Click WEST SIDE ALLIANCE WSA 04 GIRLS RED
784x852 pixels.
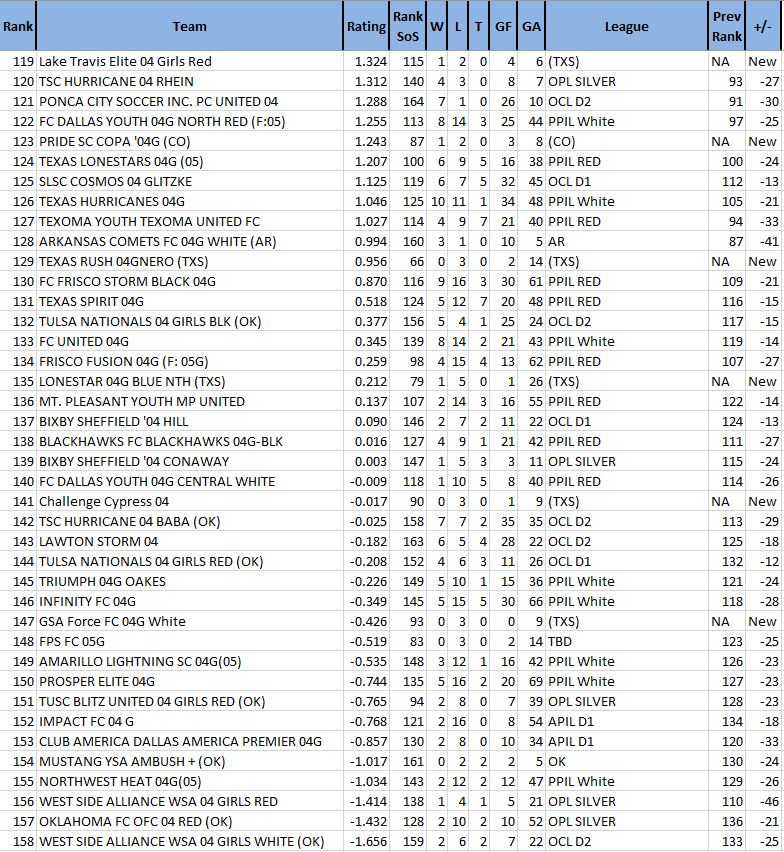[190, 801]
